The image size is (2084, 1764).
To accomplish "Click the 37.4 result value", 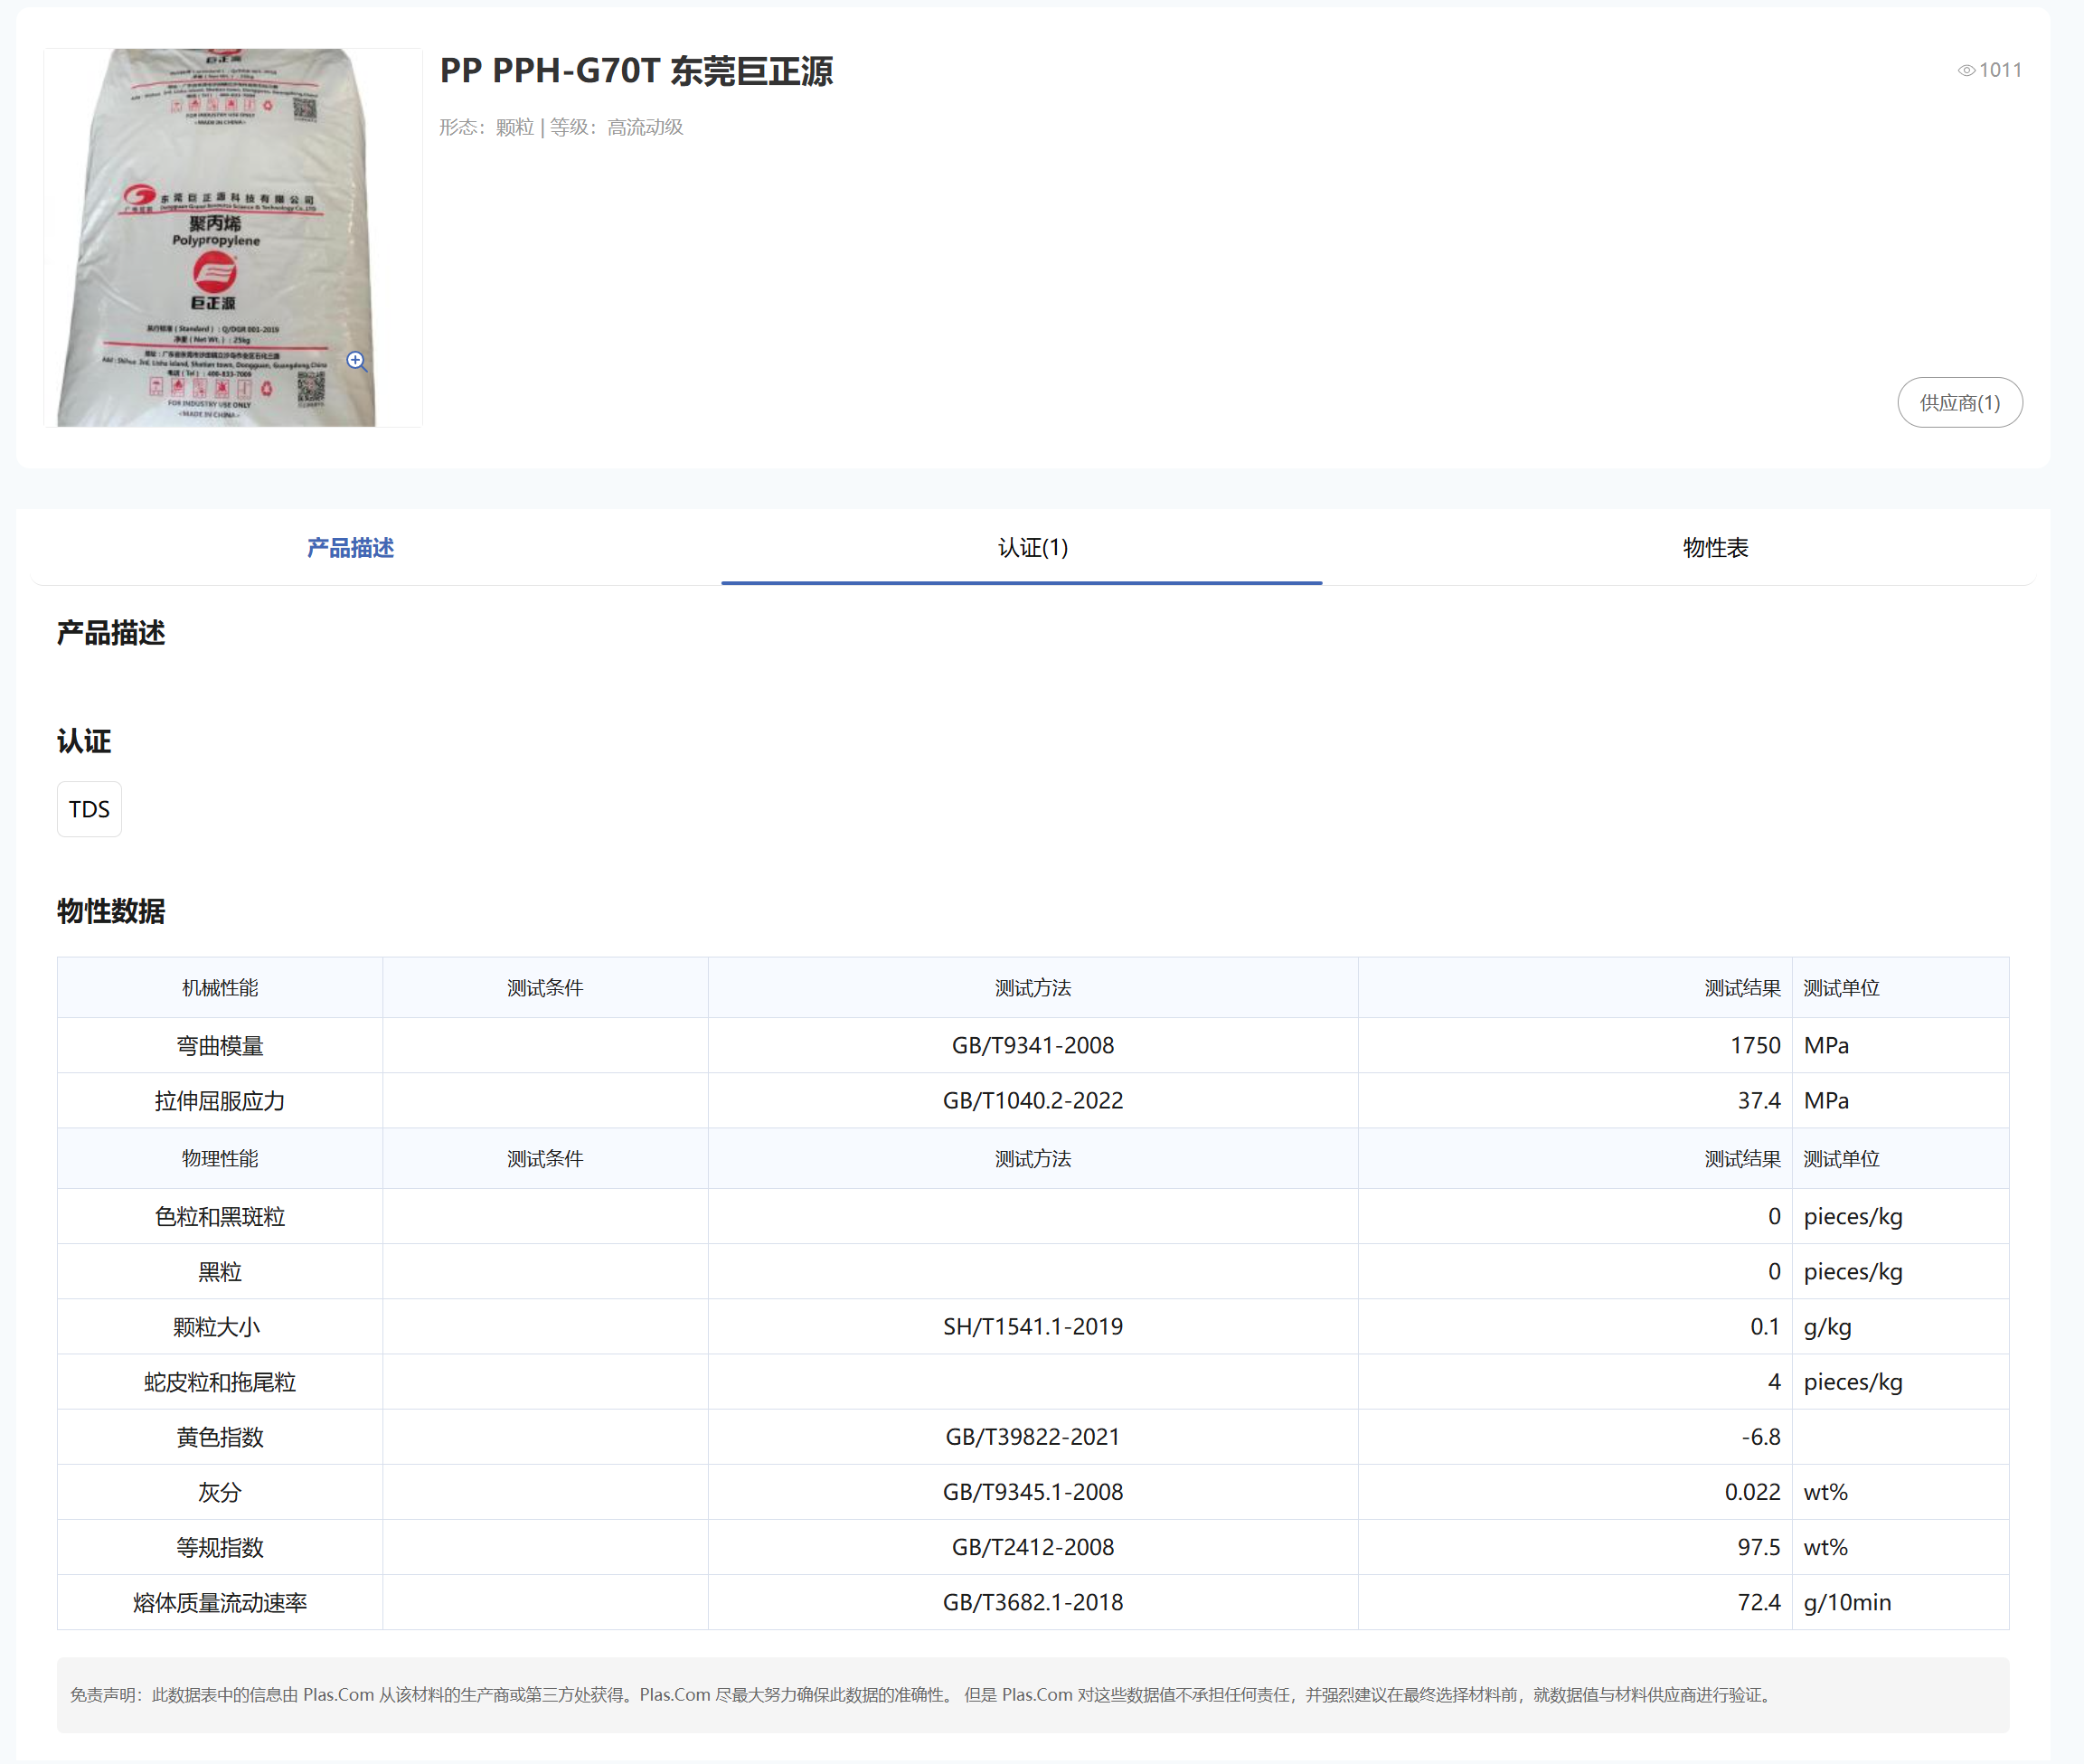I will [1758, 1100].
